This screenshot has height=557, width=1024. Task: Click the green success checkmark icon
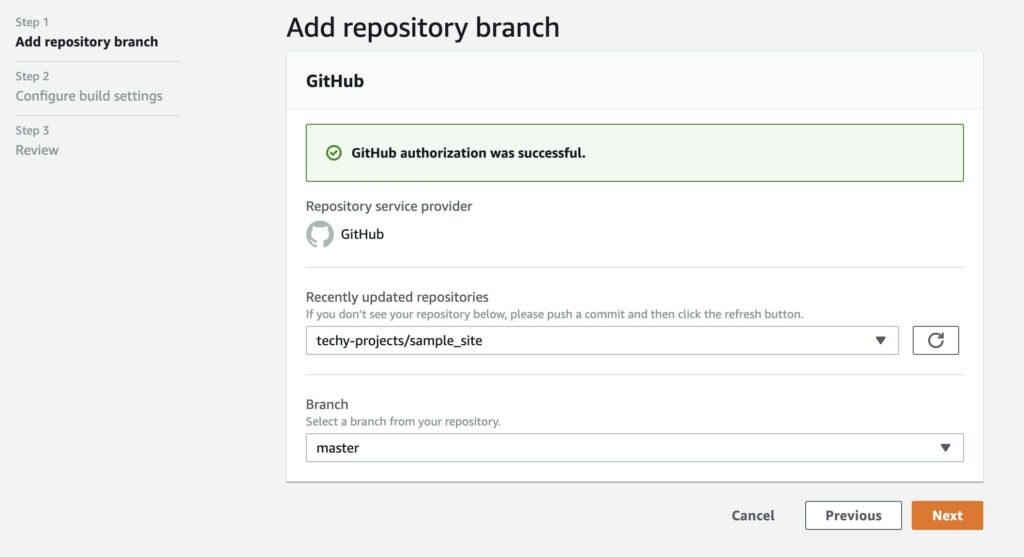pos(334,153)
